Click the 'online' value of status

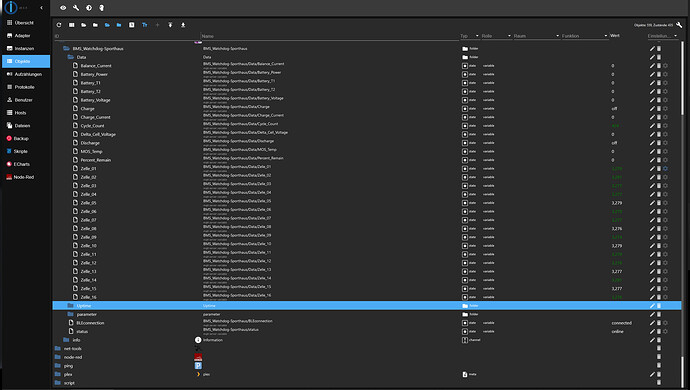click(617, 331)
